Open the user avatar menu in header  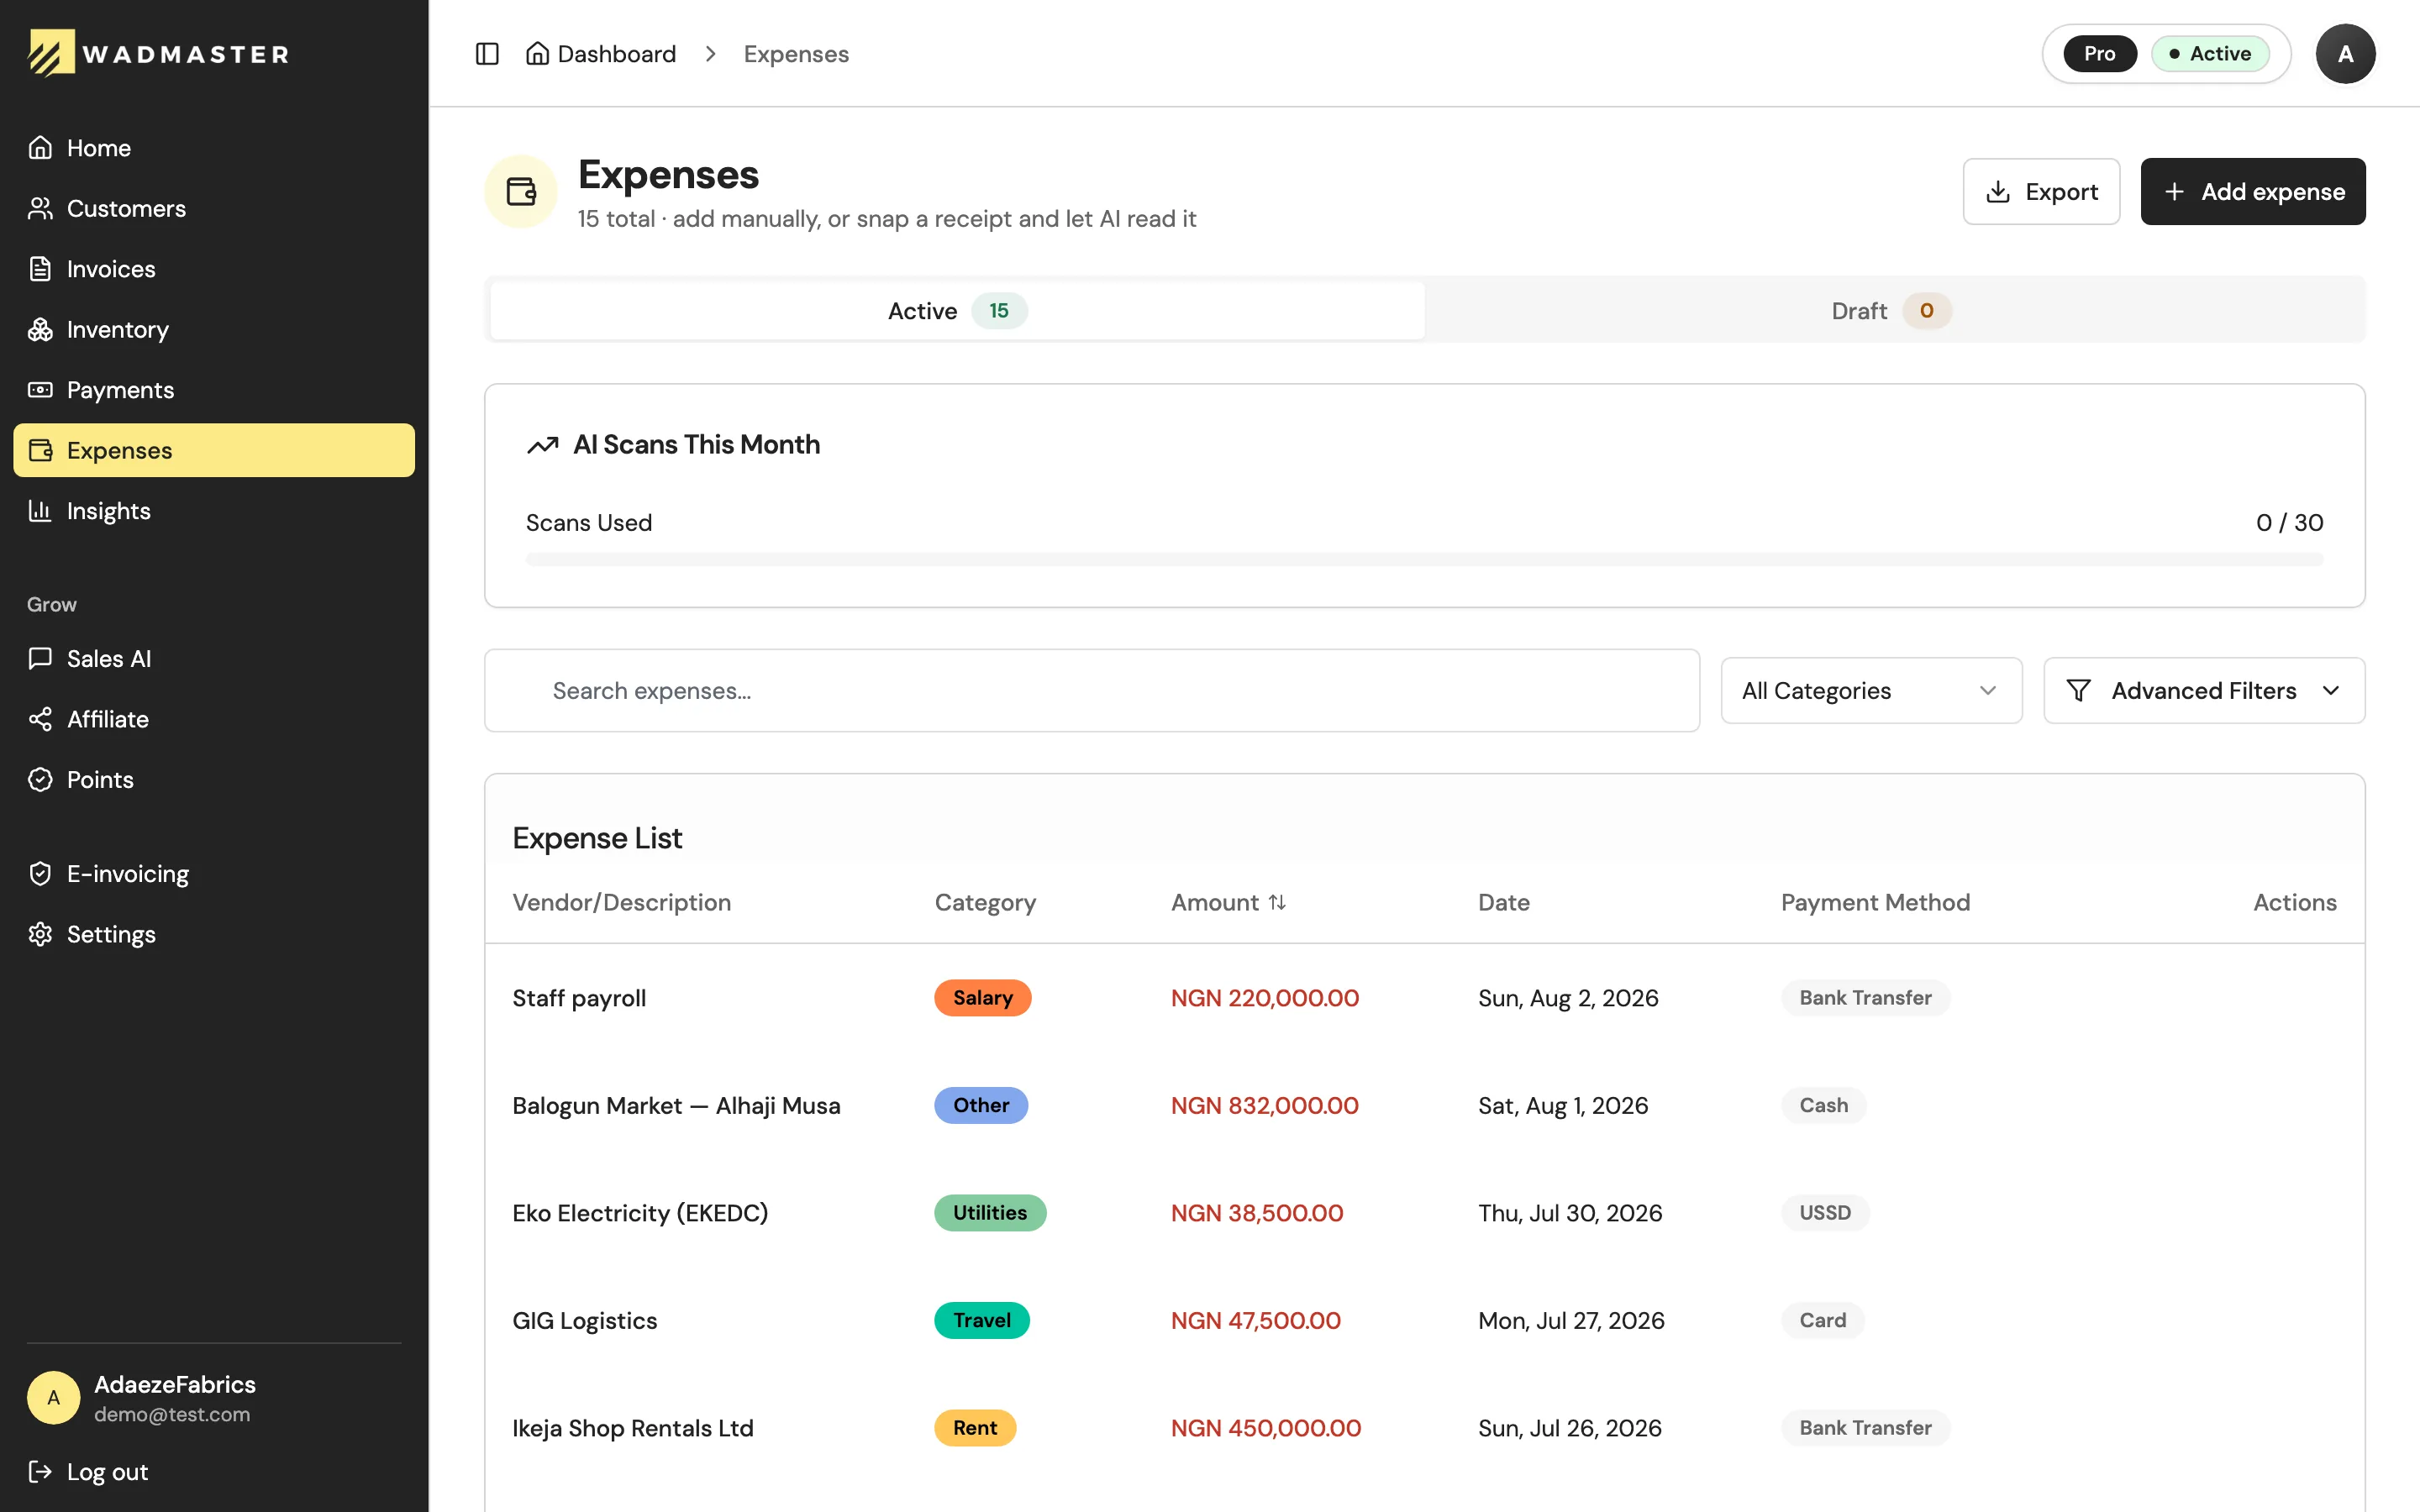pyautogui.click(x=2344, y=54)
